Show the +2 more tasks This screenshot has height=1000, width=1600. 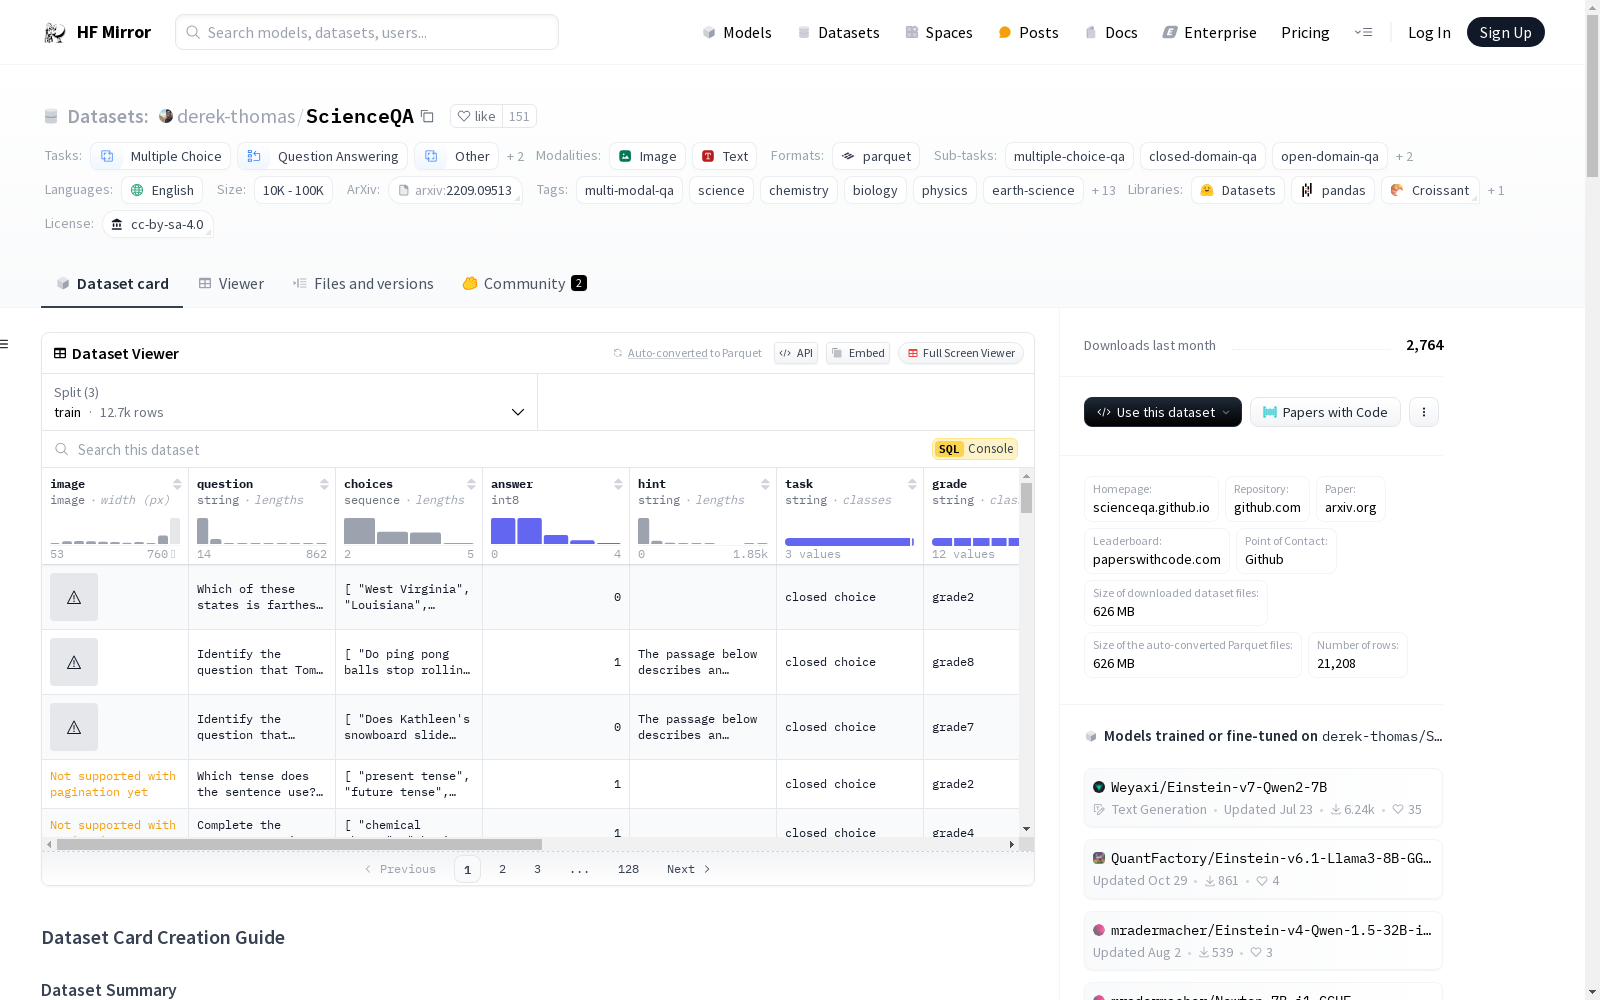515,156
